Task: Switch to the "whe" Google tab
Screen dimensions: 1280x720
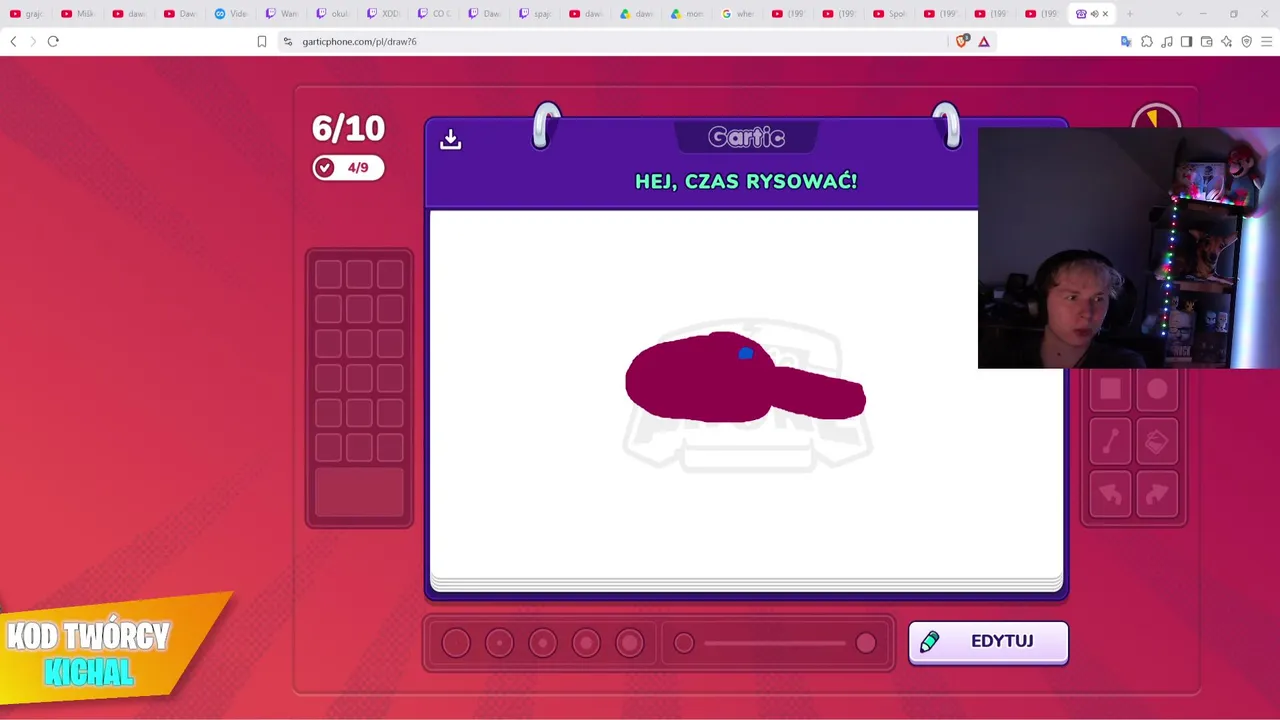Action: pyautogui.click(x=738, y=14)
